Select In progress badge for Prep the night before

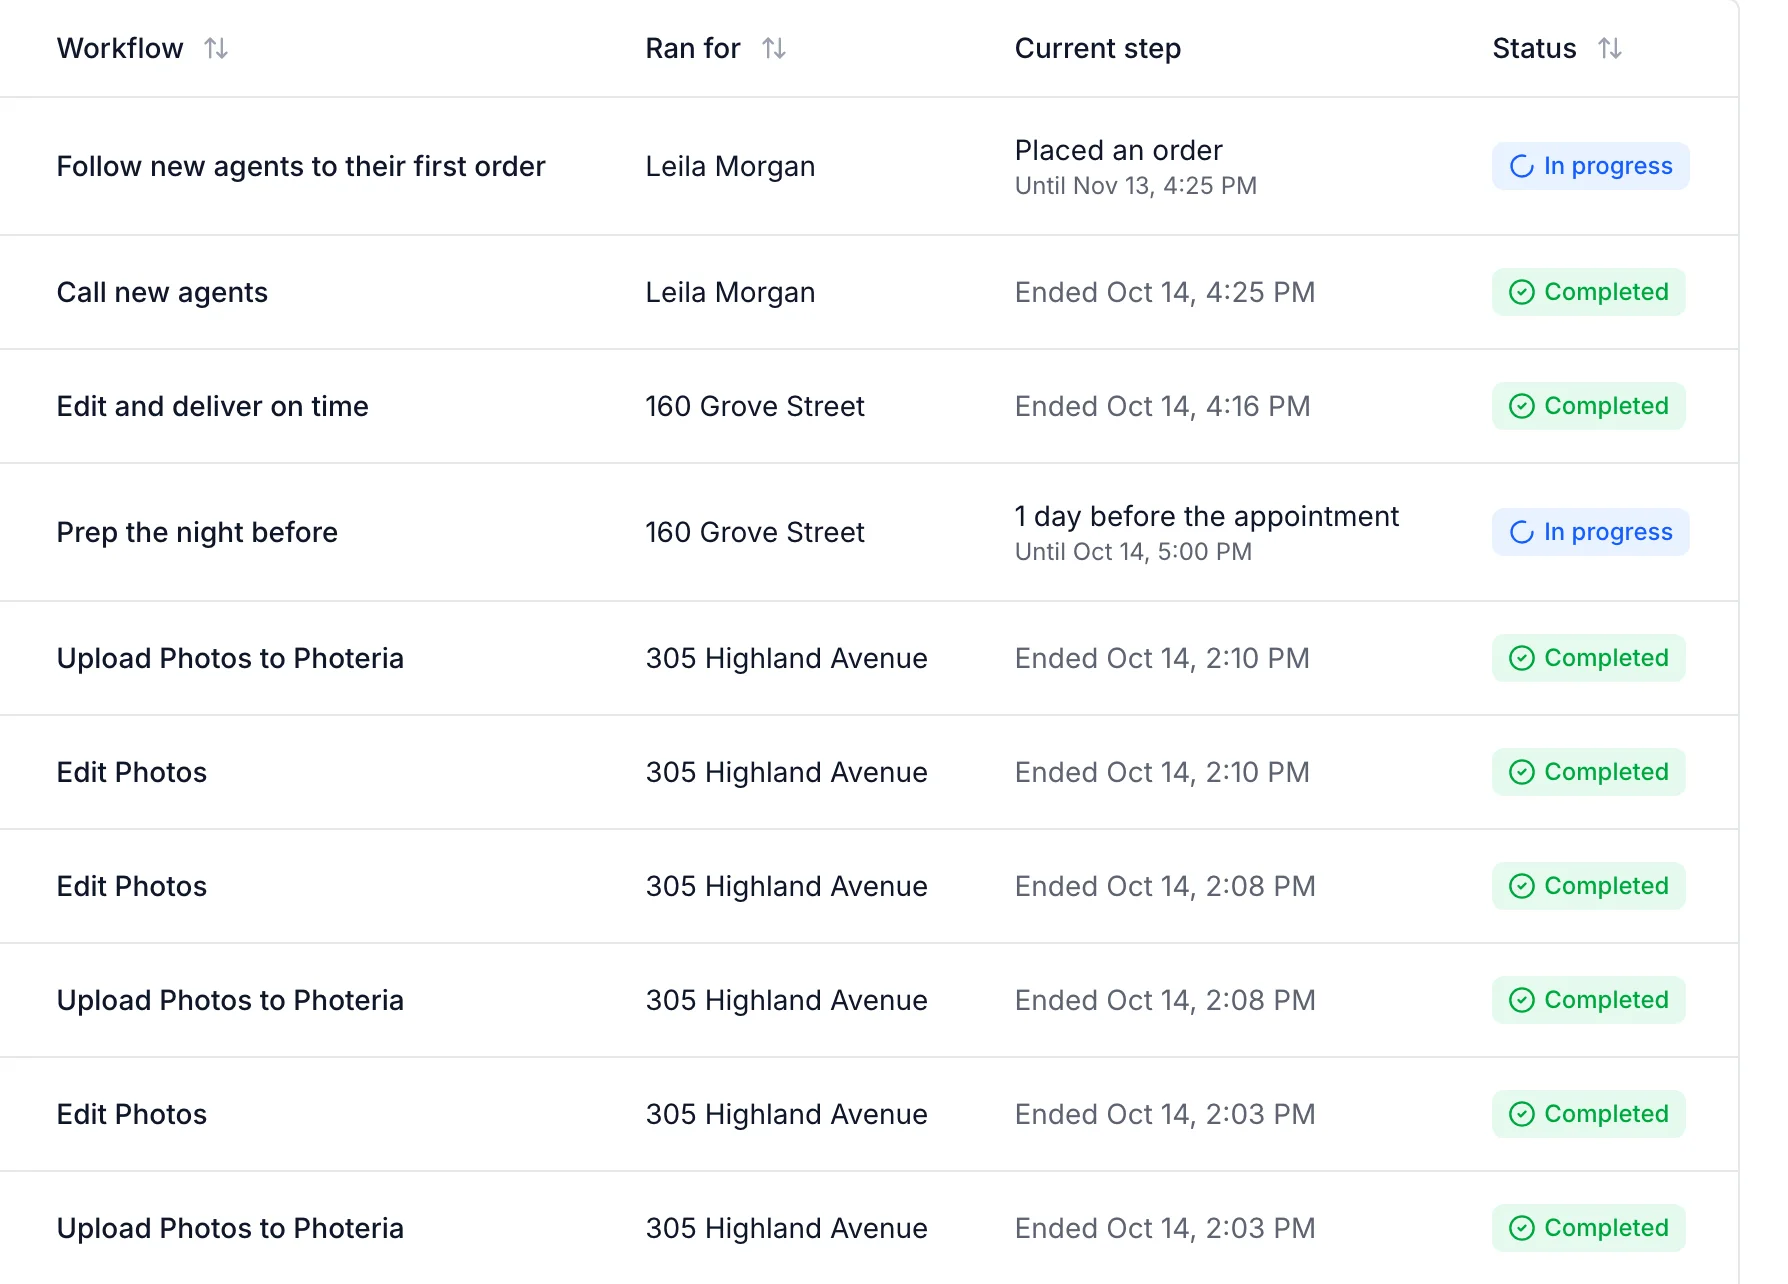[x=1591, y=532]
